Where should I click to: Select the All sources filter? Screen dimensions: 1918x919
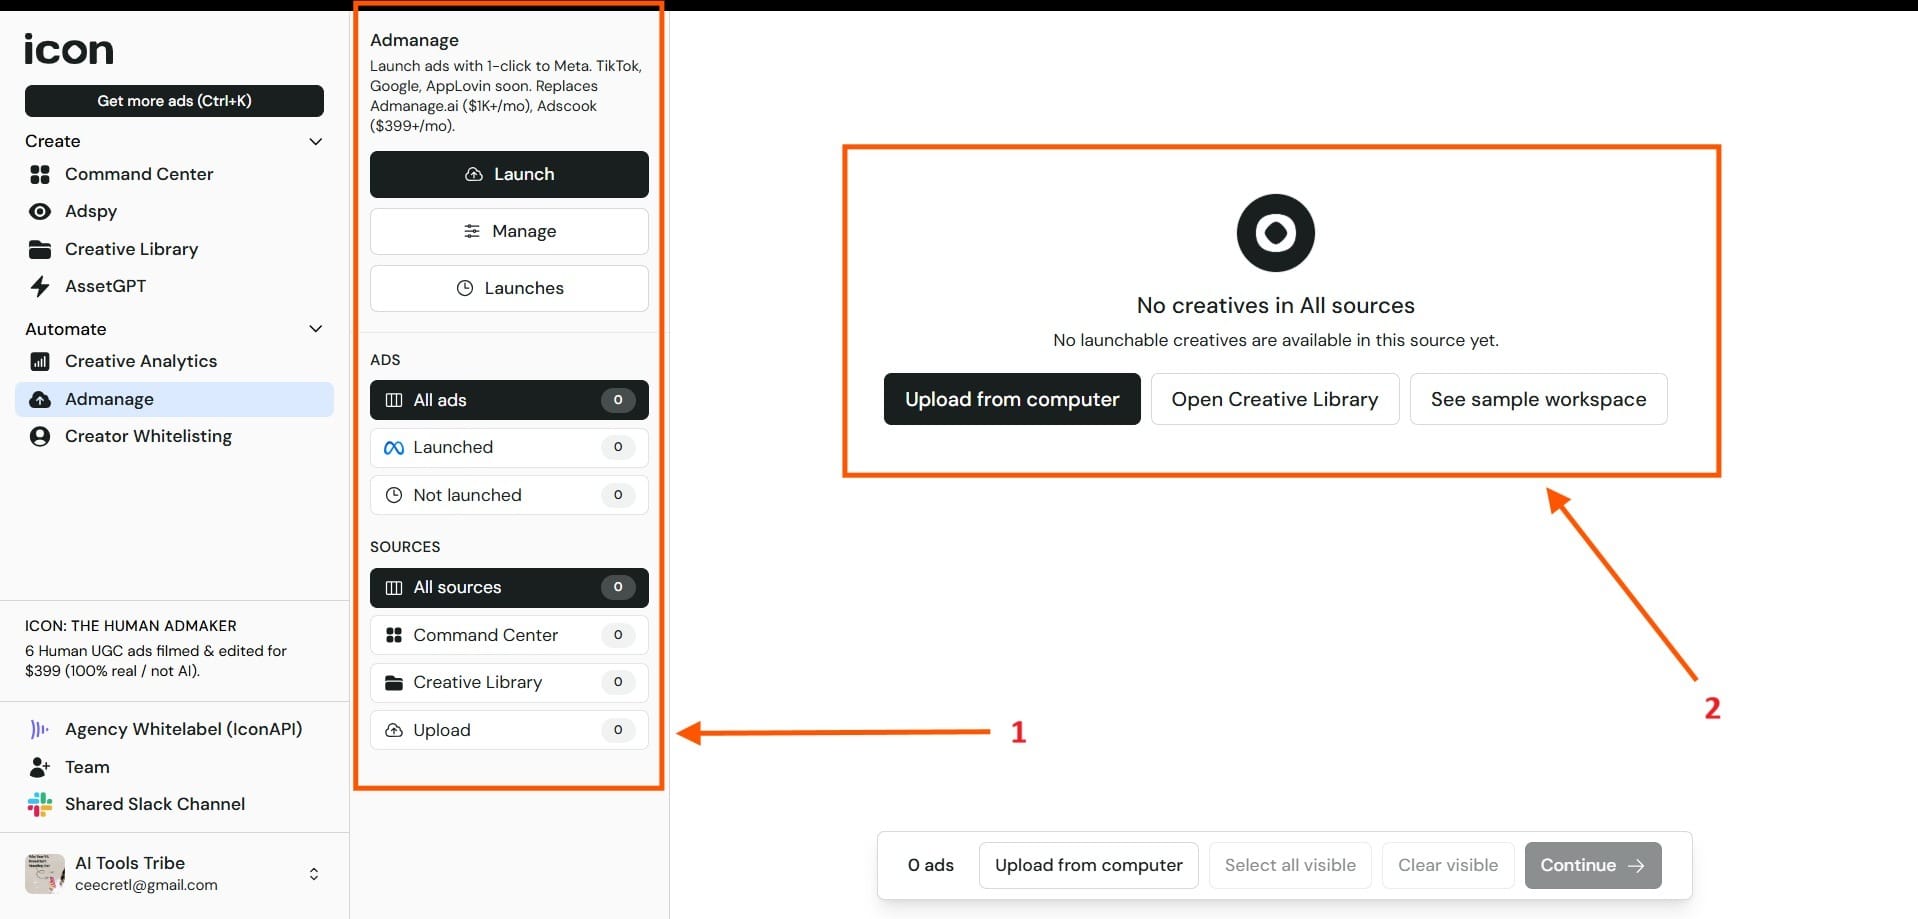(x=509, y=587)
